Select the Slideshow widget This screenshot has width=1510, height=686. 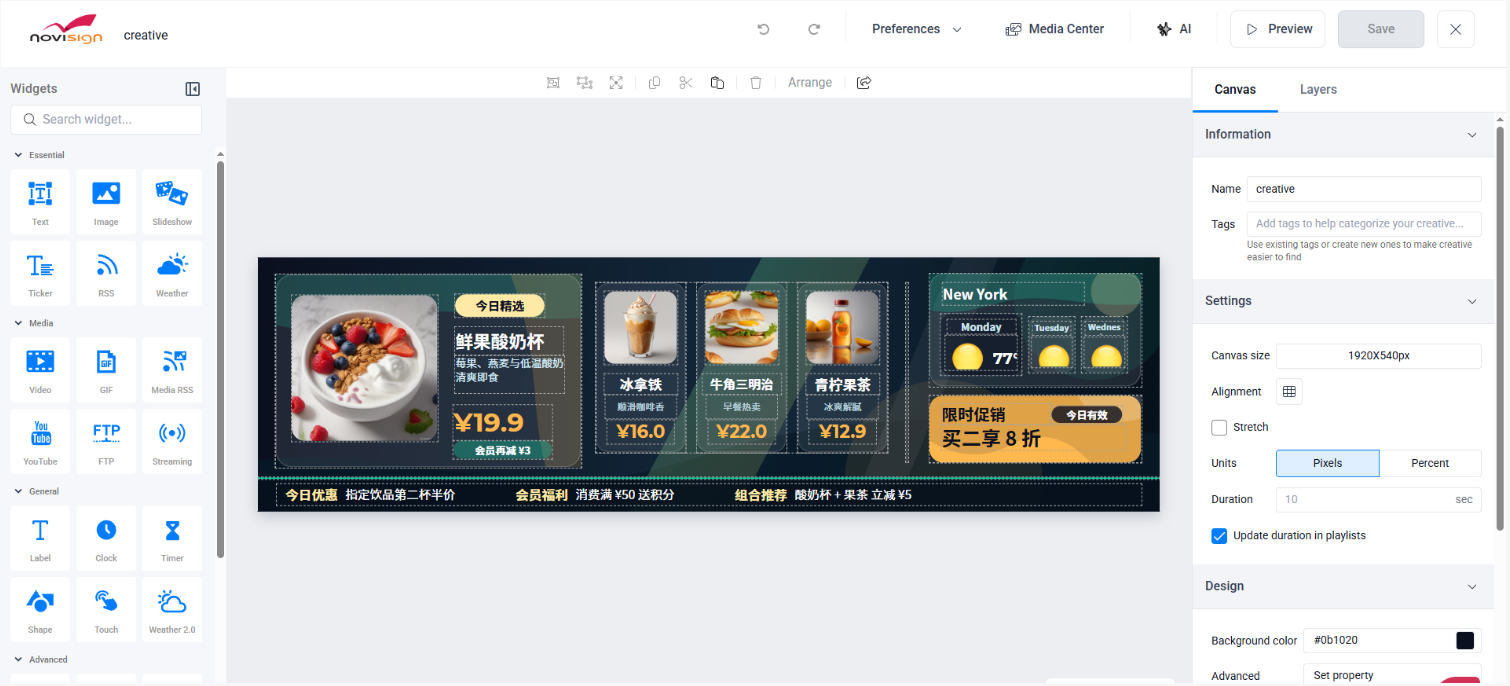click(x=172, y=202)
